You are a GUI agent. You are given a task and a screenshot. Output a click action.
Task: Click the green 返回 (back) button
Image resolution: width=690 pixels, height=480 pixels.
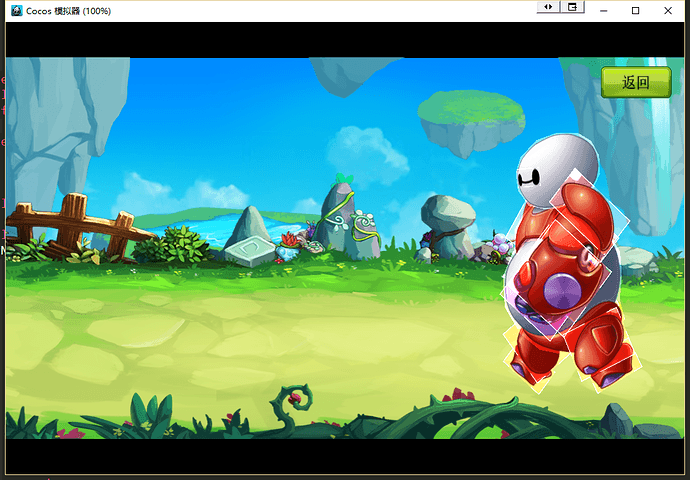(x=636, y=82)
